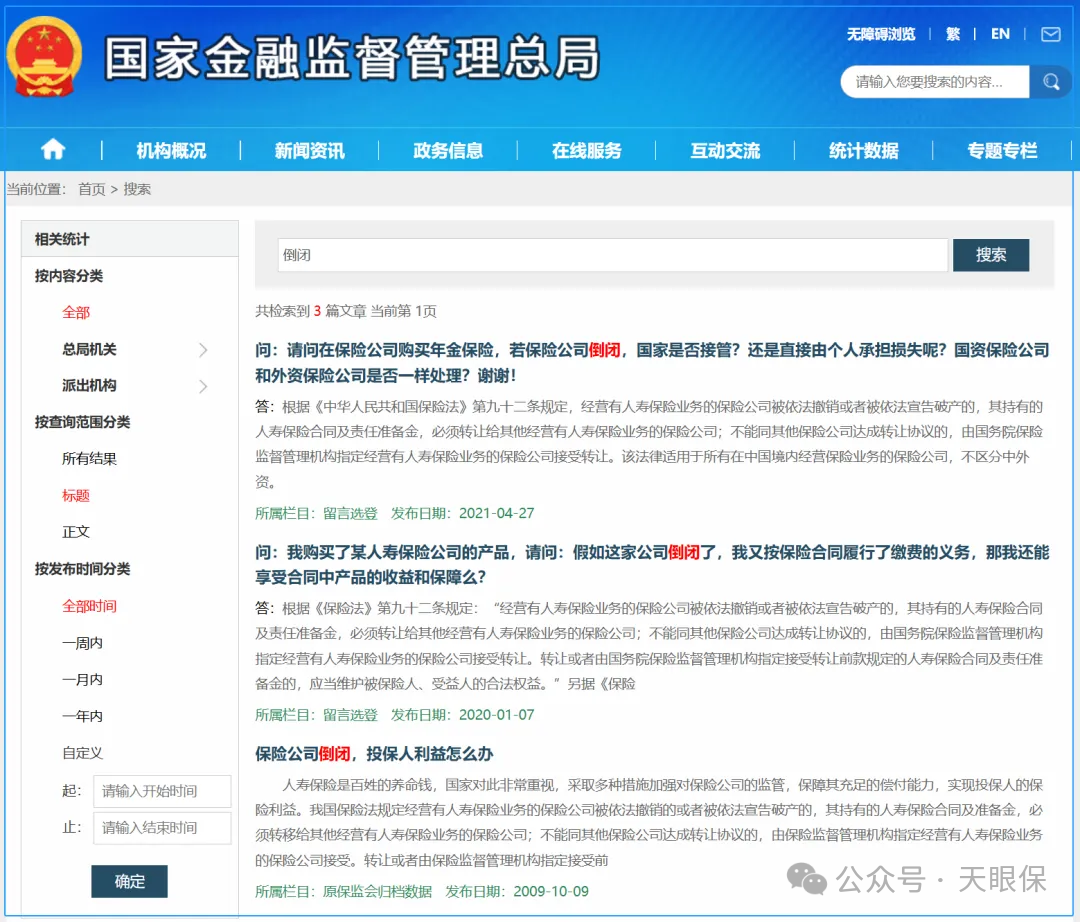Click the magnifier icon to search
This screenshot has height=922, width=1080.
1051,82
